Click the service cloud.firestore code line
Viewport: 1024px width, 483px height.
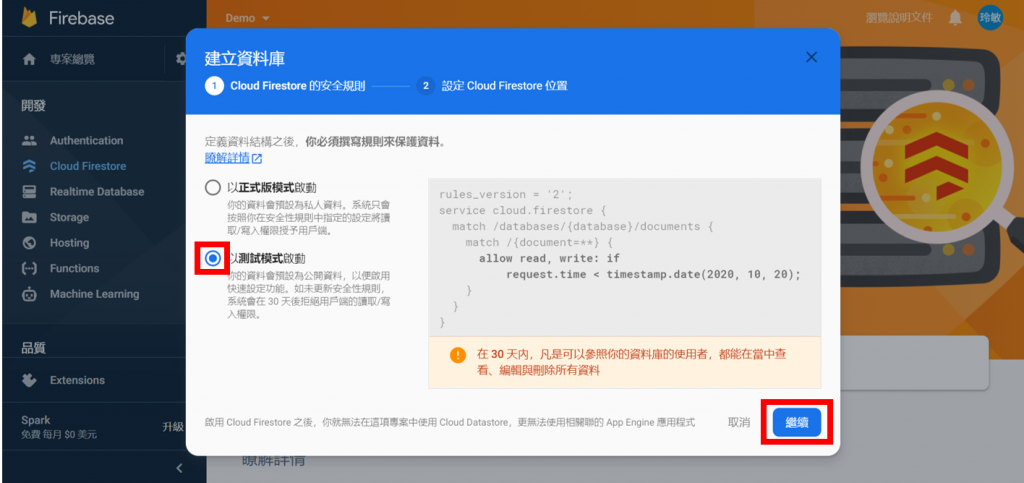522,211
